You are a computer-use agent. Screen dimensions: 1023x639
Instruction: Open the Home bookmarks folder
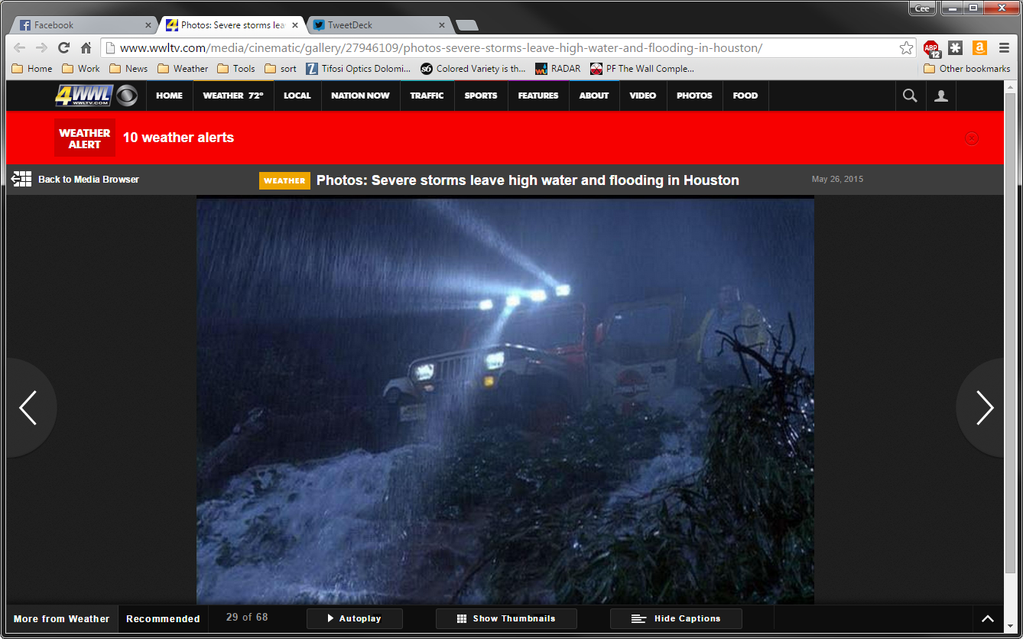coord(32,69)
